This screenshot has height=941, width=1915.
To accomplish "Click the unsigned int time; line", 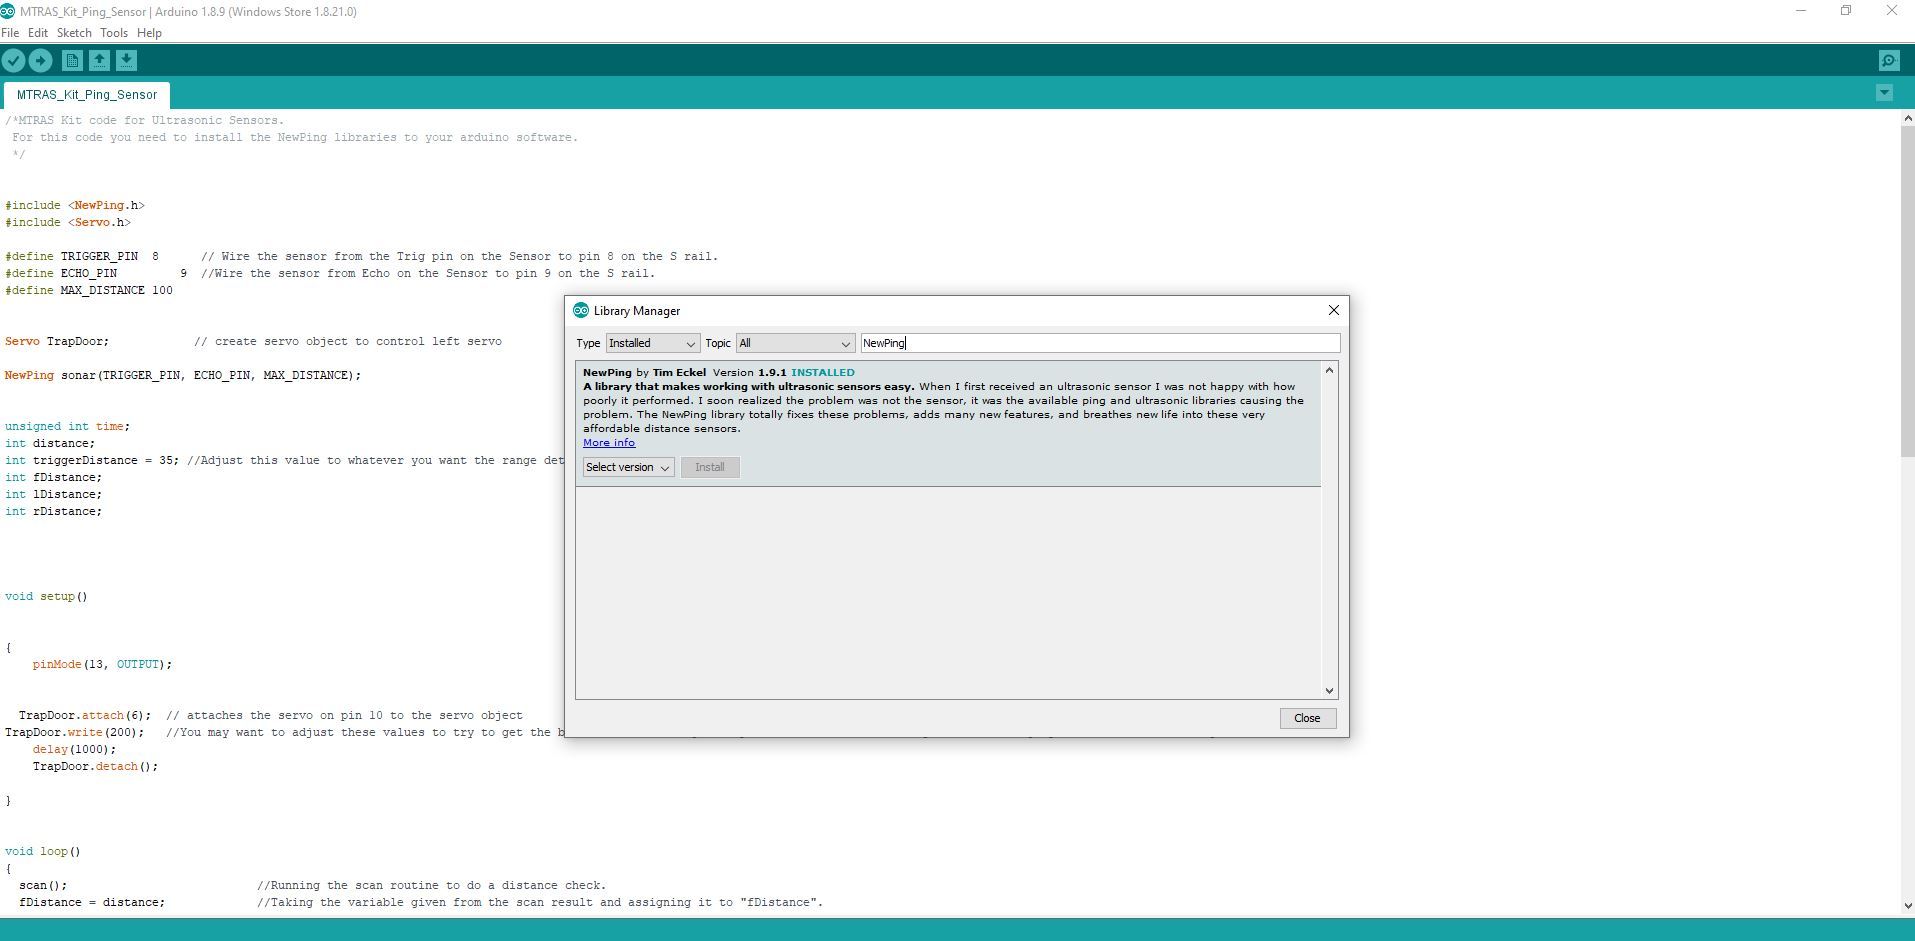I will tap(67, 426).
